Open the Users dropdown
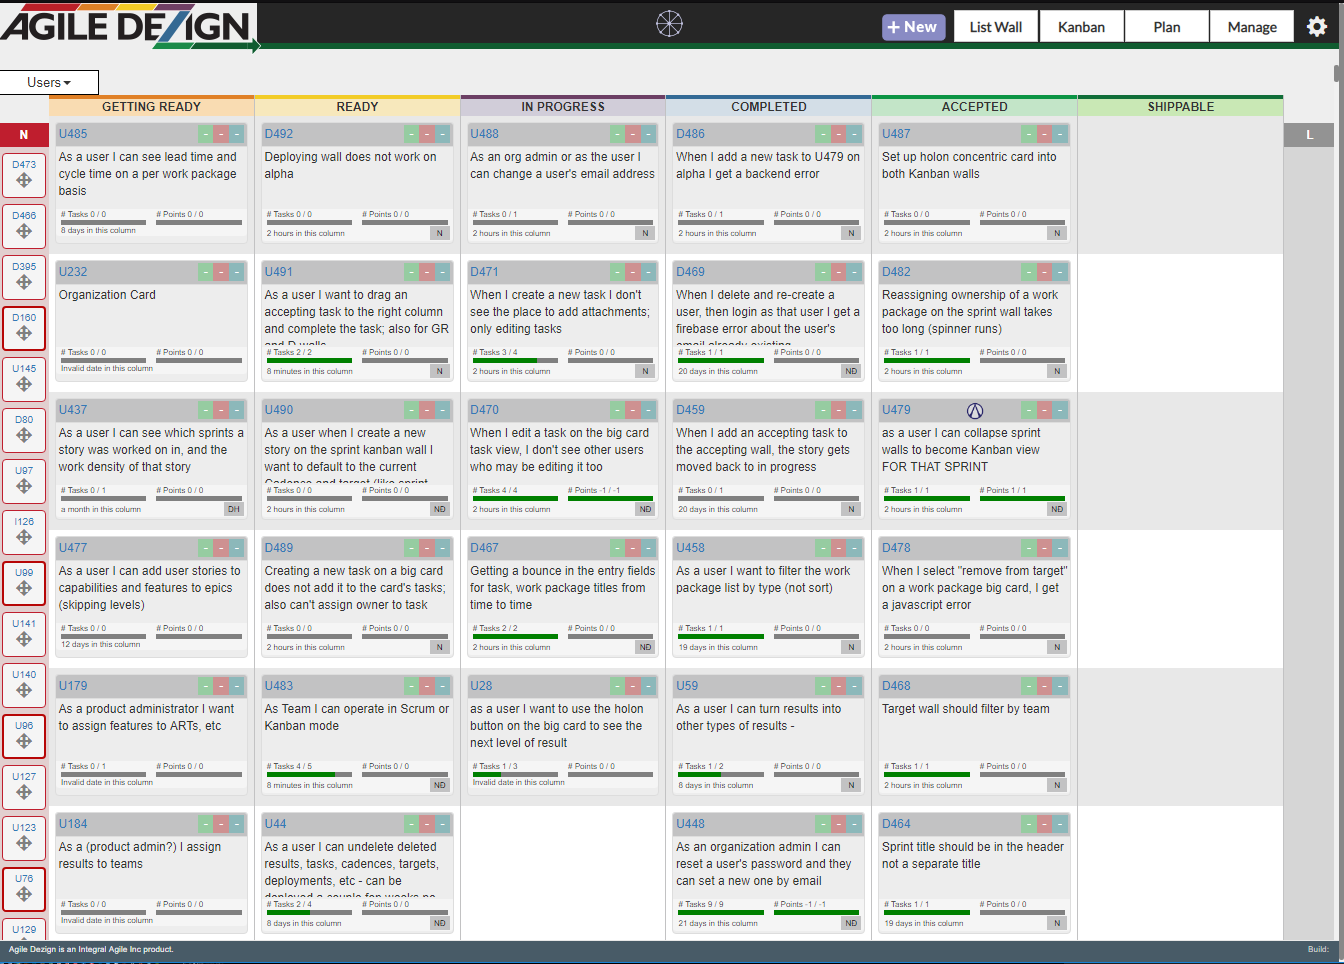Screen dimensions: 1344x964 [49, 82]
